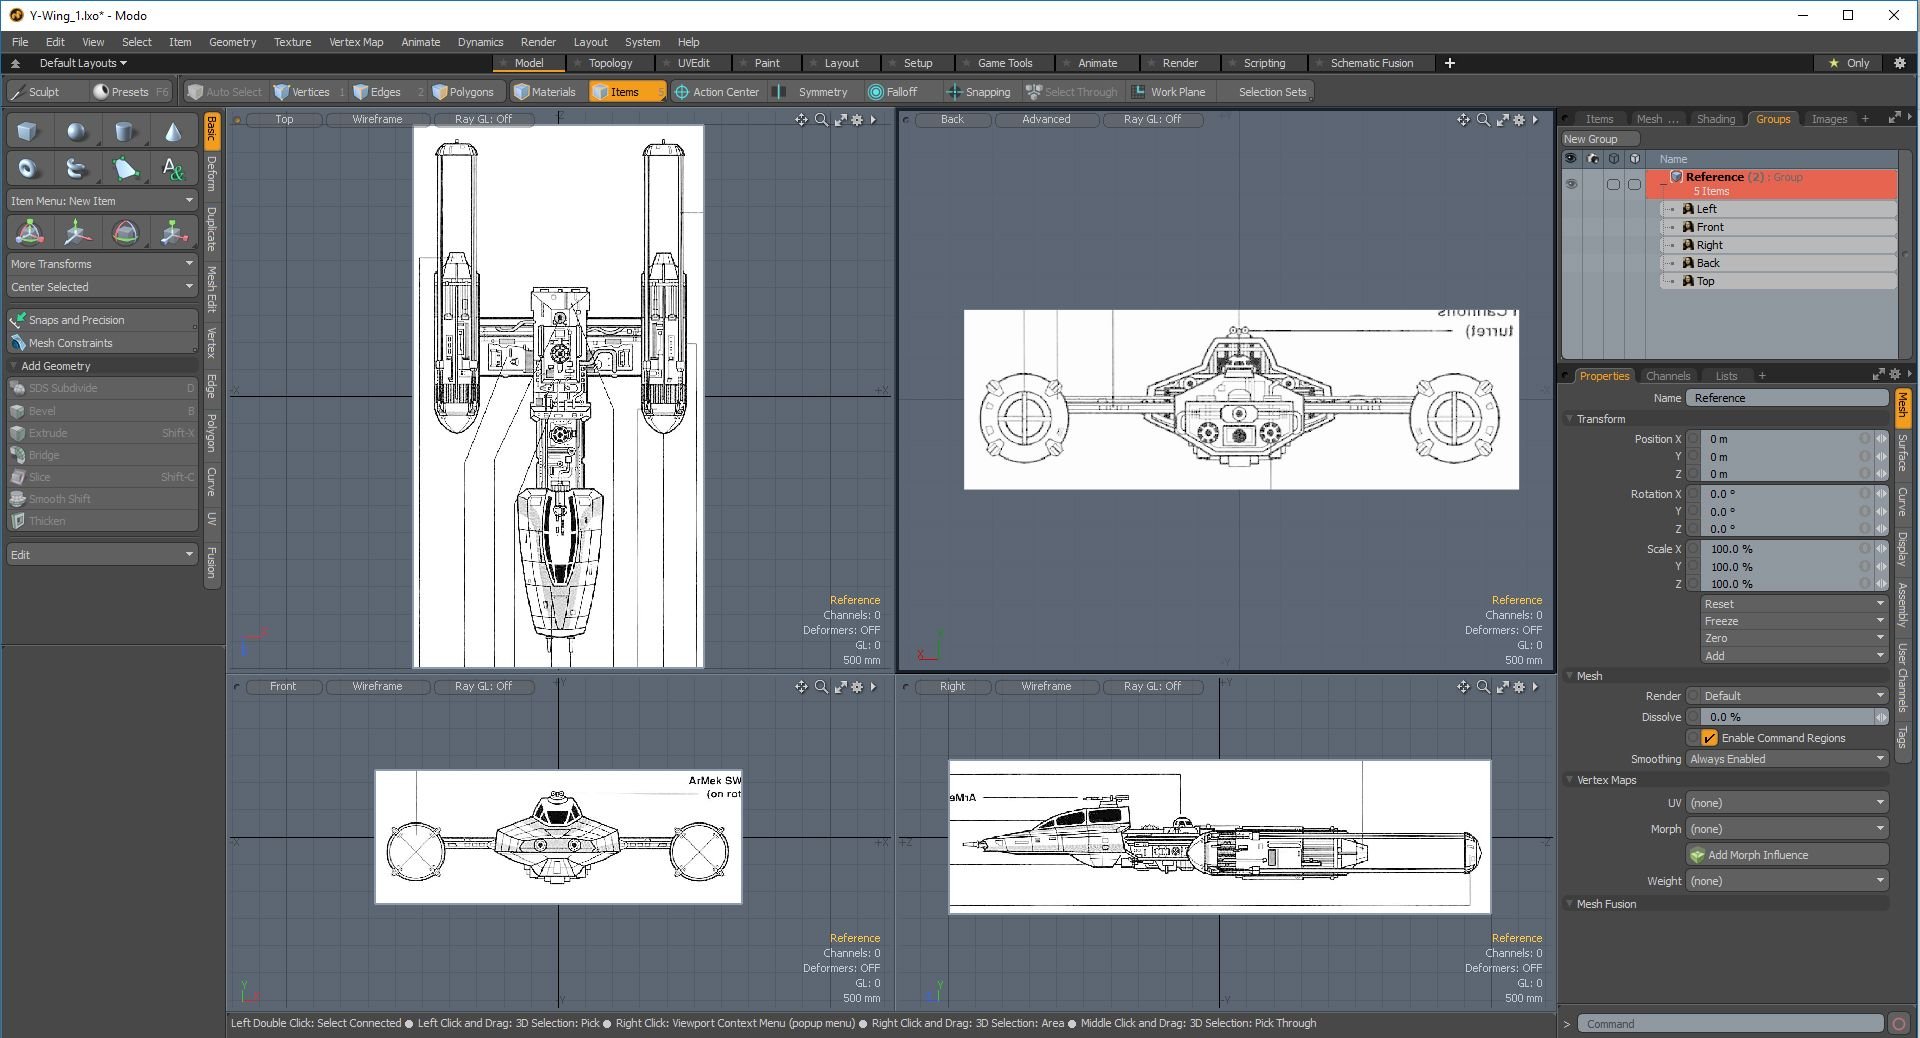Select the Cylinder primitive tool
Viewport: 1920px width, 1038px height.
pos(125,131)
